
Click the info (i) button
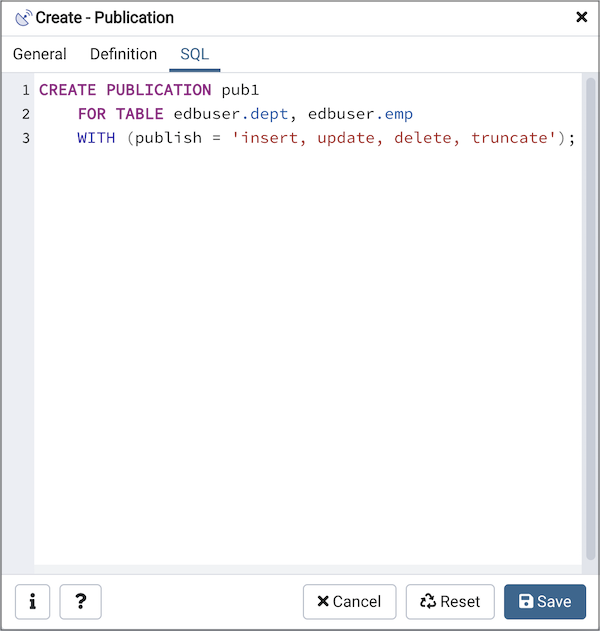tap(33, 602)
